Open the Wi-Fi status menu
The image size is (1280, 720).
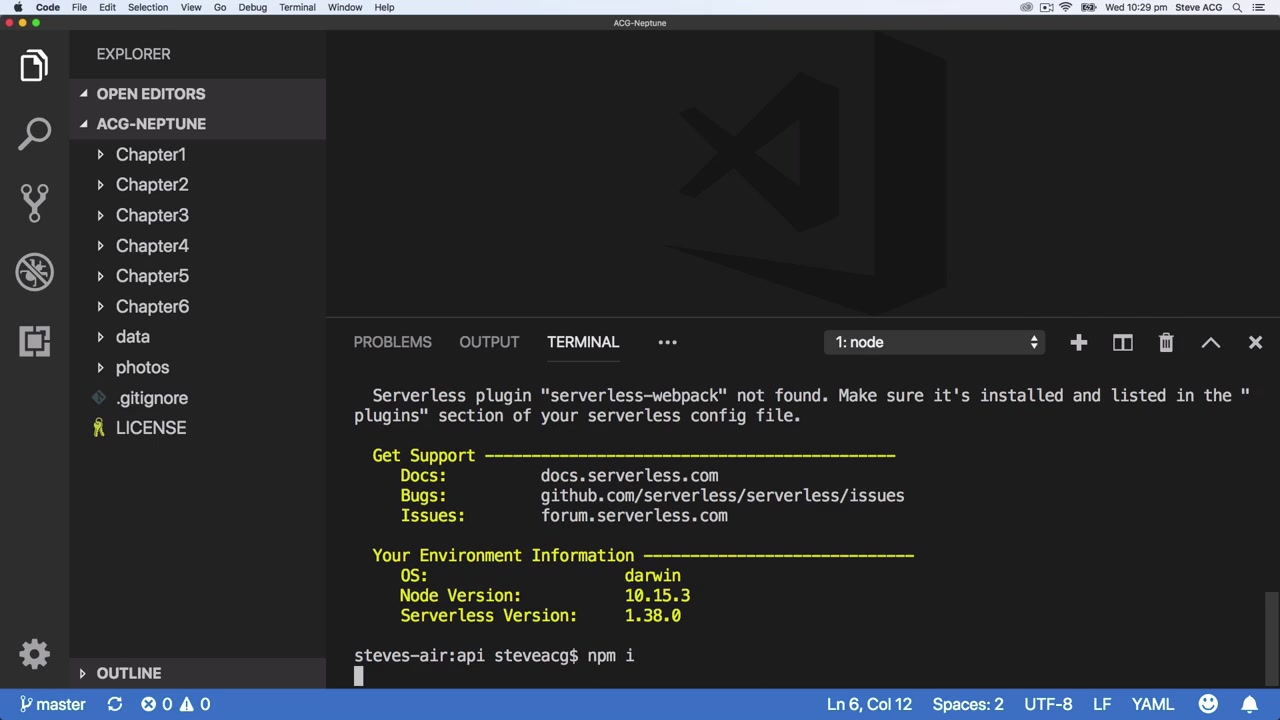click(x=1066, y=7)
